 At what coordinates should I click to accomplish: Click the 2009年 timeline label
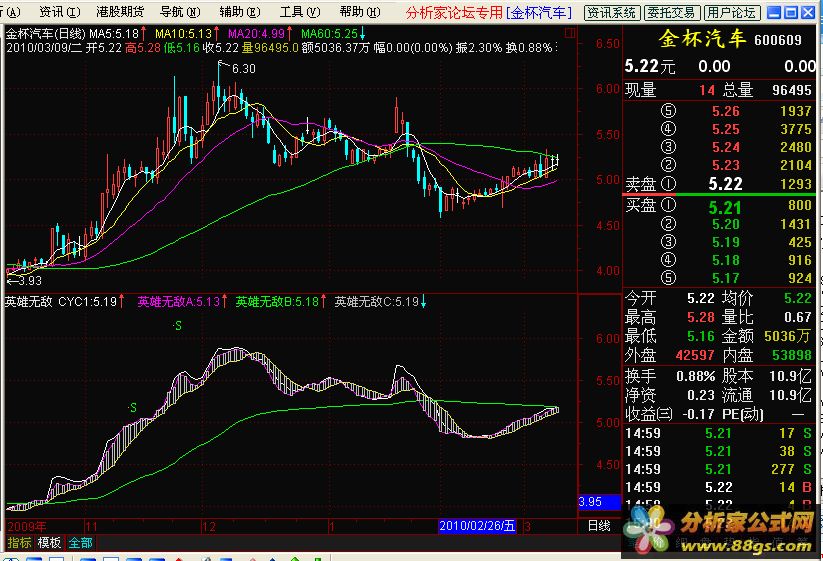click(x=27, y=526)
